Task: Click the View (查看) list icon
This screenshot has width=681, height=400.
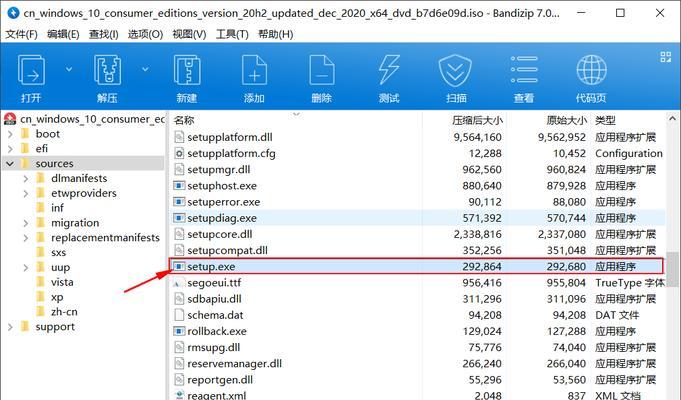Action: (524, 69)
